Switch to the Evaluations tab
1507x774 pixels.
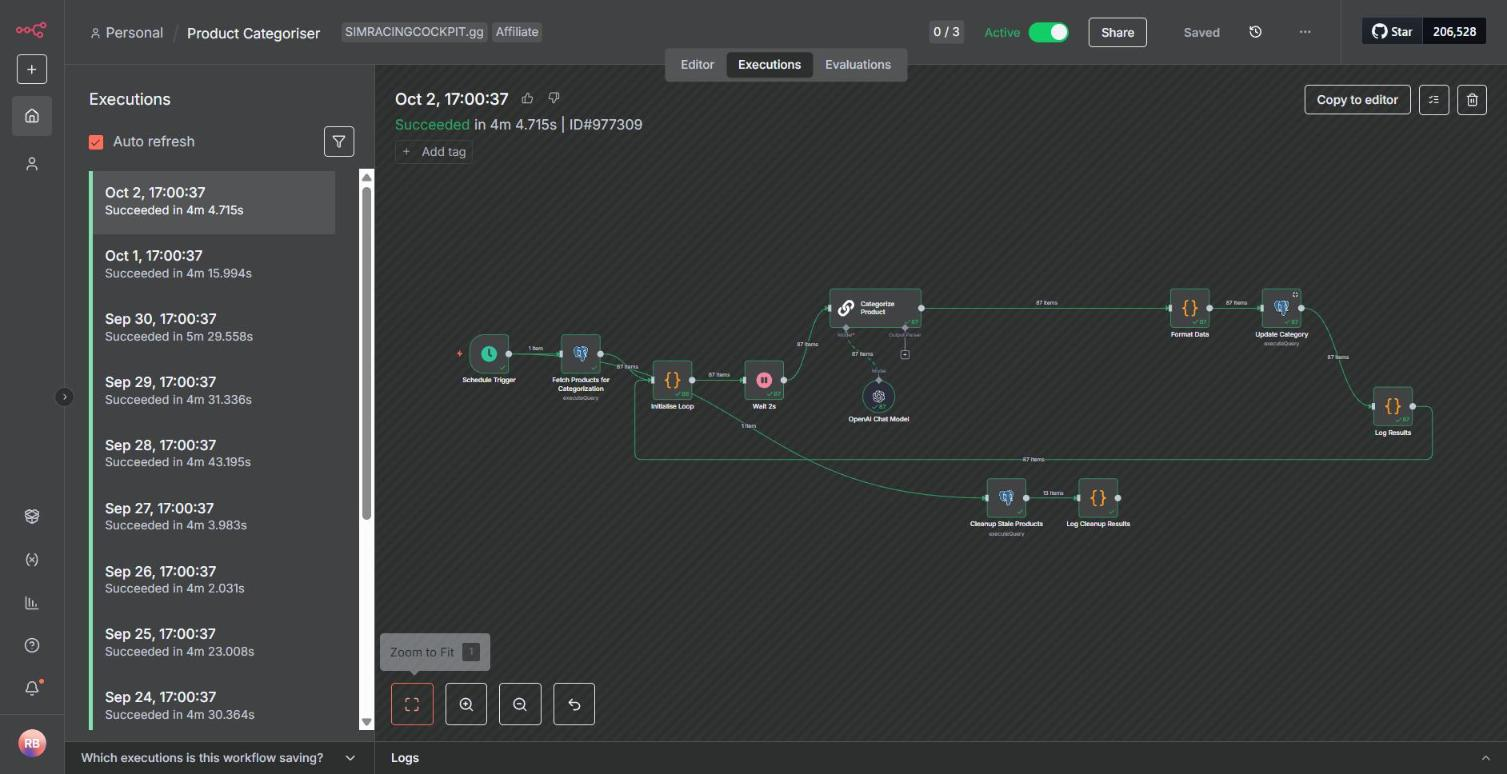[x=858, y=64]
